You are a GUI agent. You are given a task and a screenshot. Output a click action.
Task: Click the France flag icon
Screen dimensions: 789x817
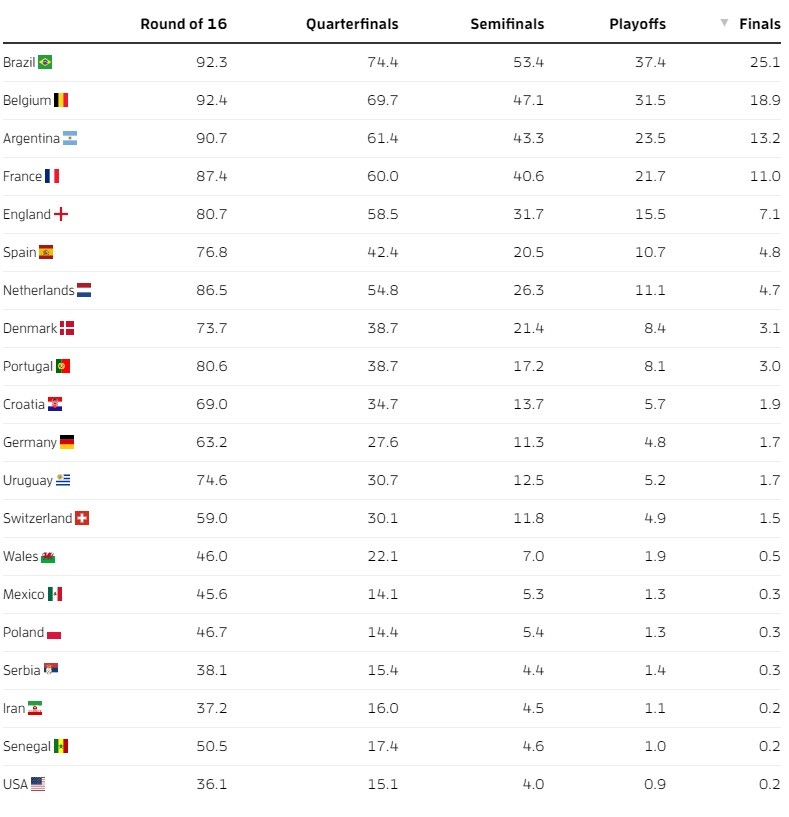(52, 176)
